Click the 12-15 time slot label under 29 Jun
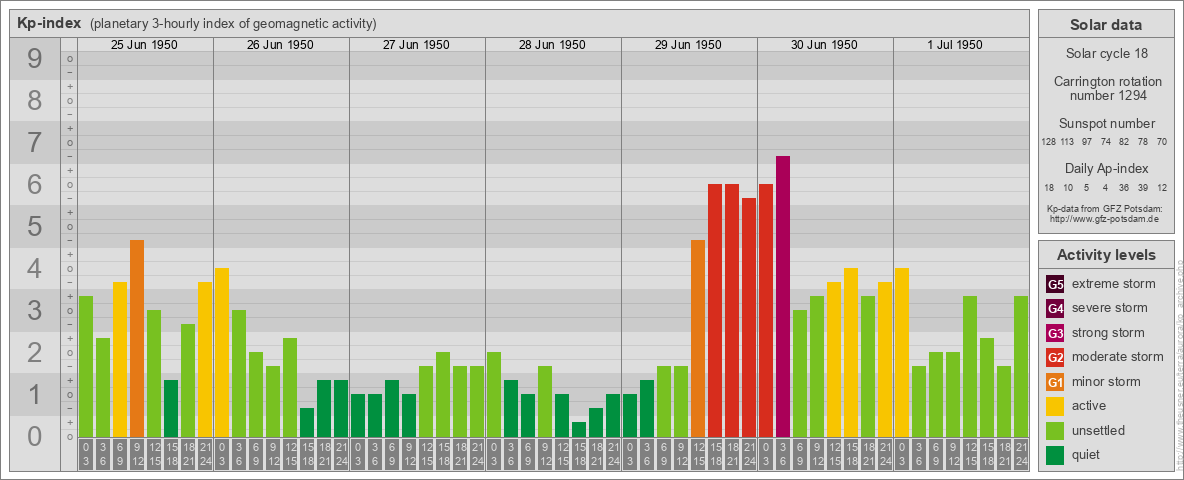The image size is (1184, 480). point(698,455)
